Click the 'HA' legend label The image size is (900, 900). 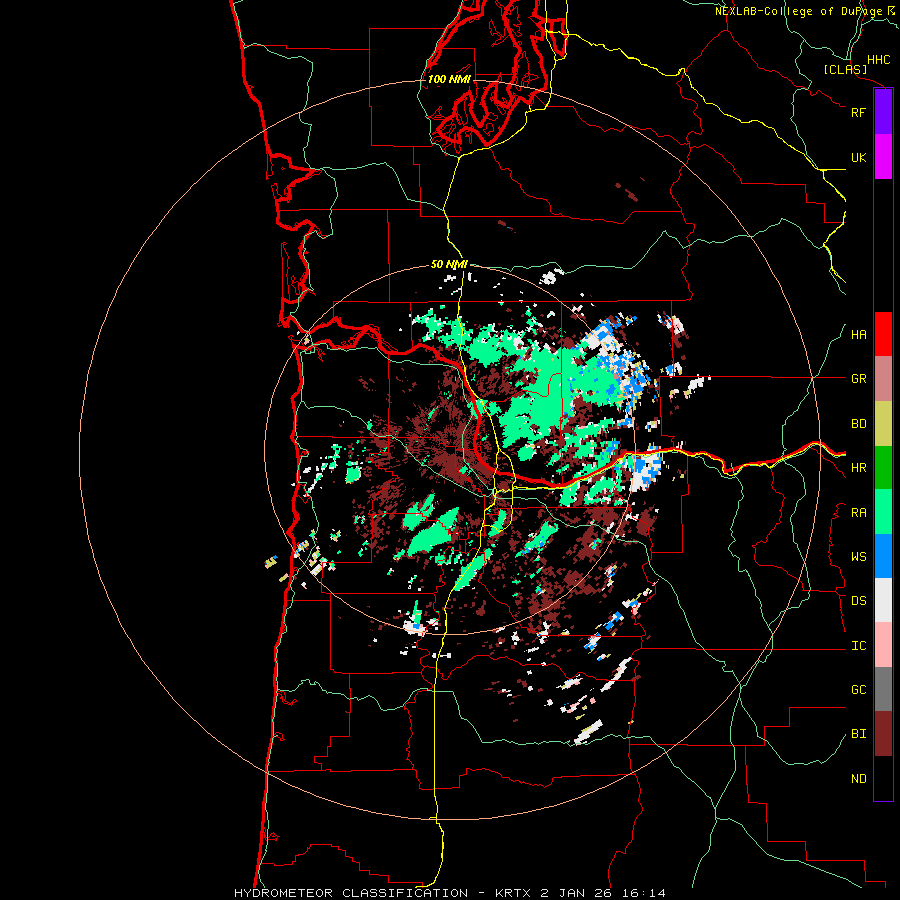(x=858, y=335)
